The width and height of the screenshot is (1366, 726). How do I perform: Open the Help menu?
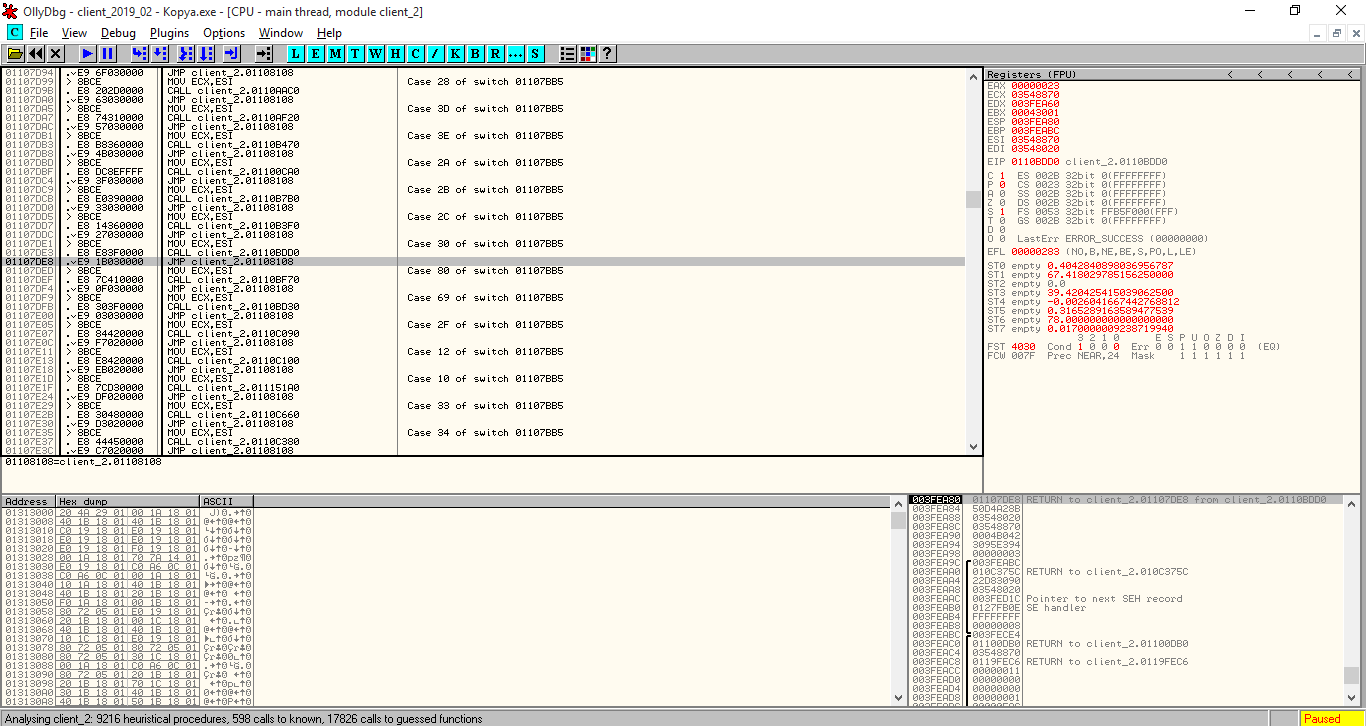(x=329, y=33)
